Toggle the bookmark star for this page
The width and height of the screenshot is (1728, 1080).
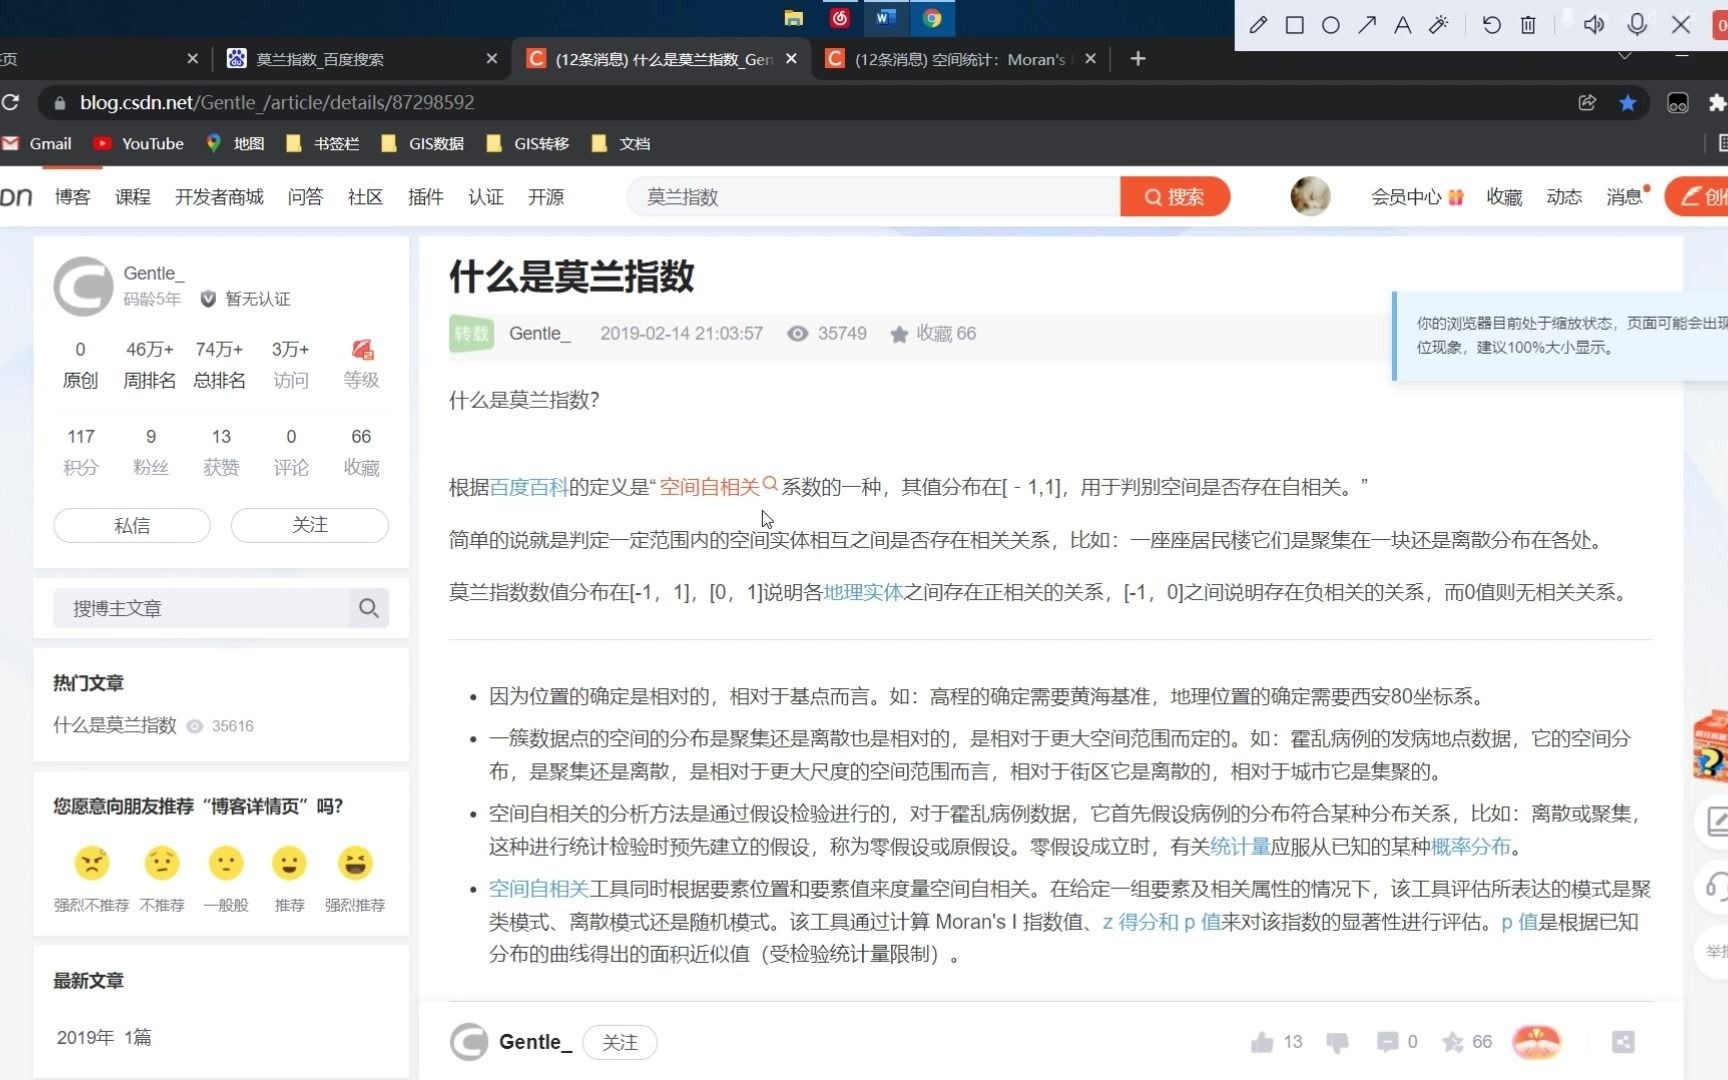(x=1627, y=102)
